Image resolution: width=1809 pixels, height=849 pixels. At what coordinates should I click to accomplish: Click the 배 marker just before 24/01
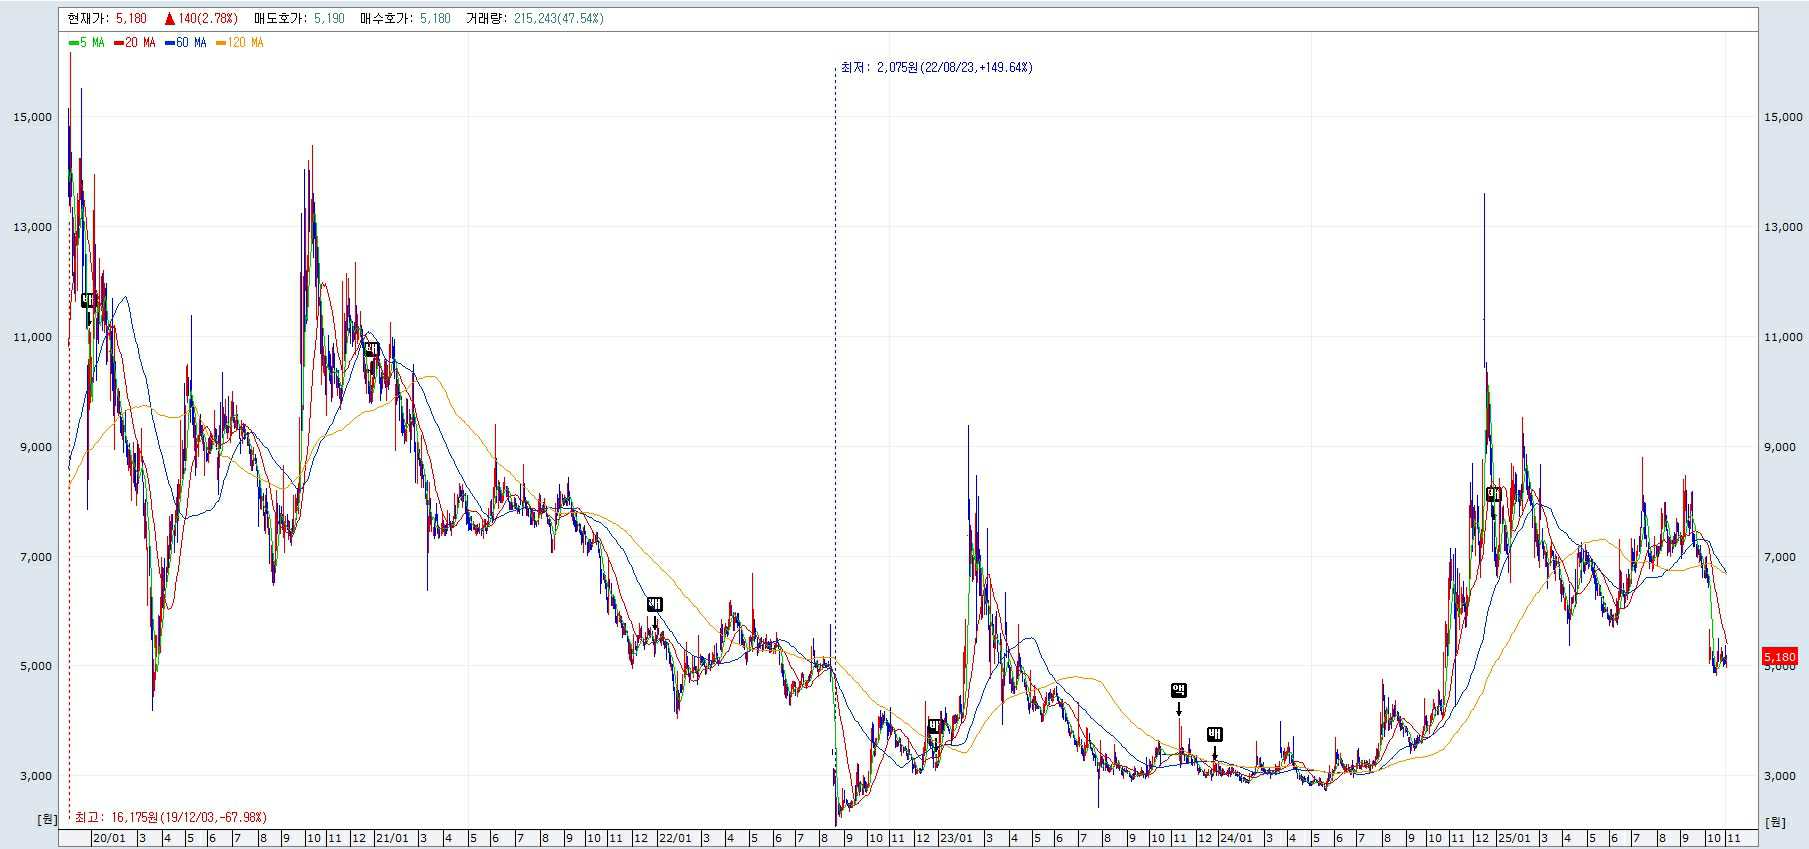pyautogui.click(x=1214, y=734)
